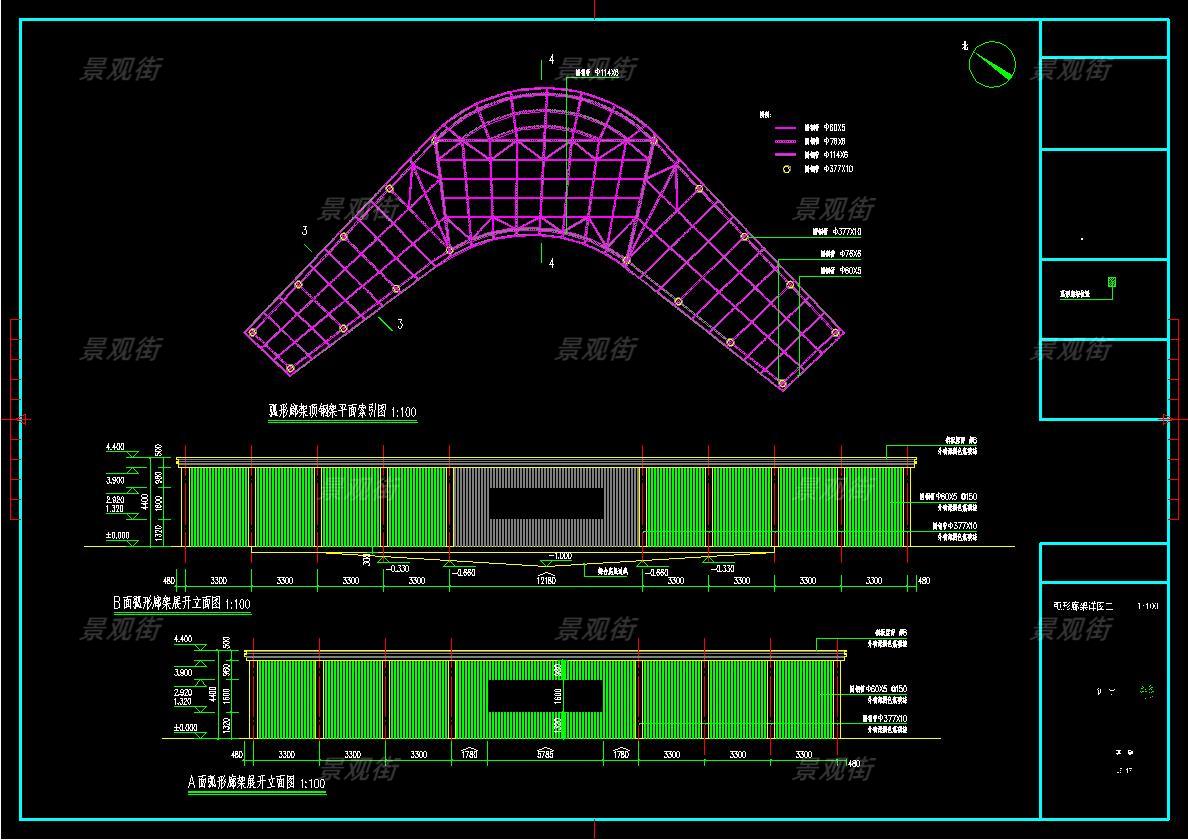Viewport: 1188px width, 840px height.
Task: Click the Φ114X6 leader label above the arch
Action: (x=598, y=73)
